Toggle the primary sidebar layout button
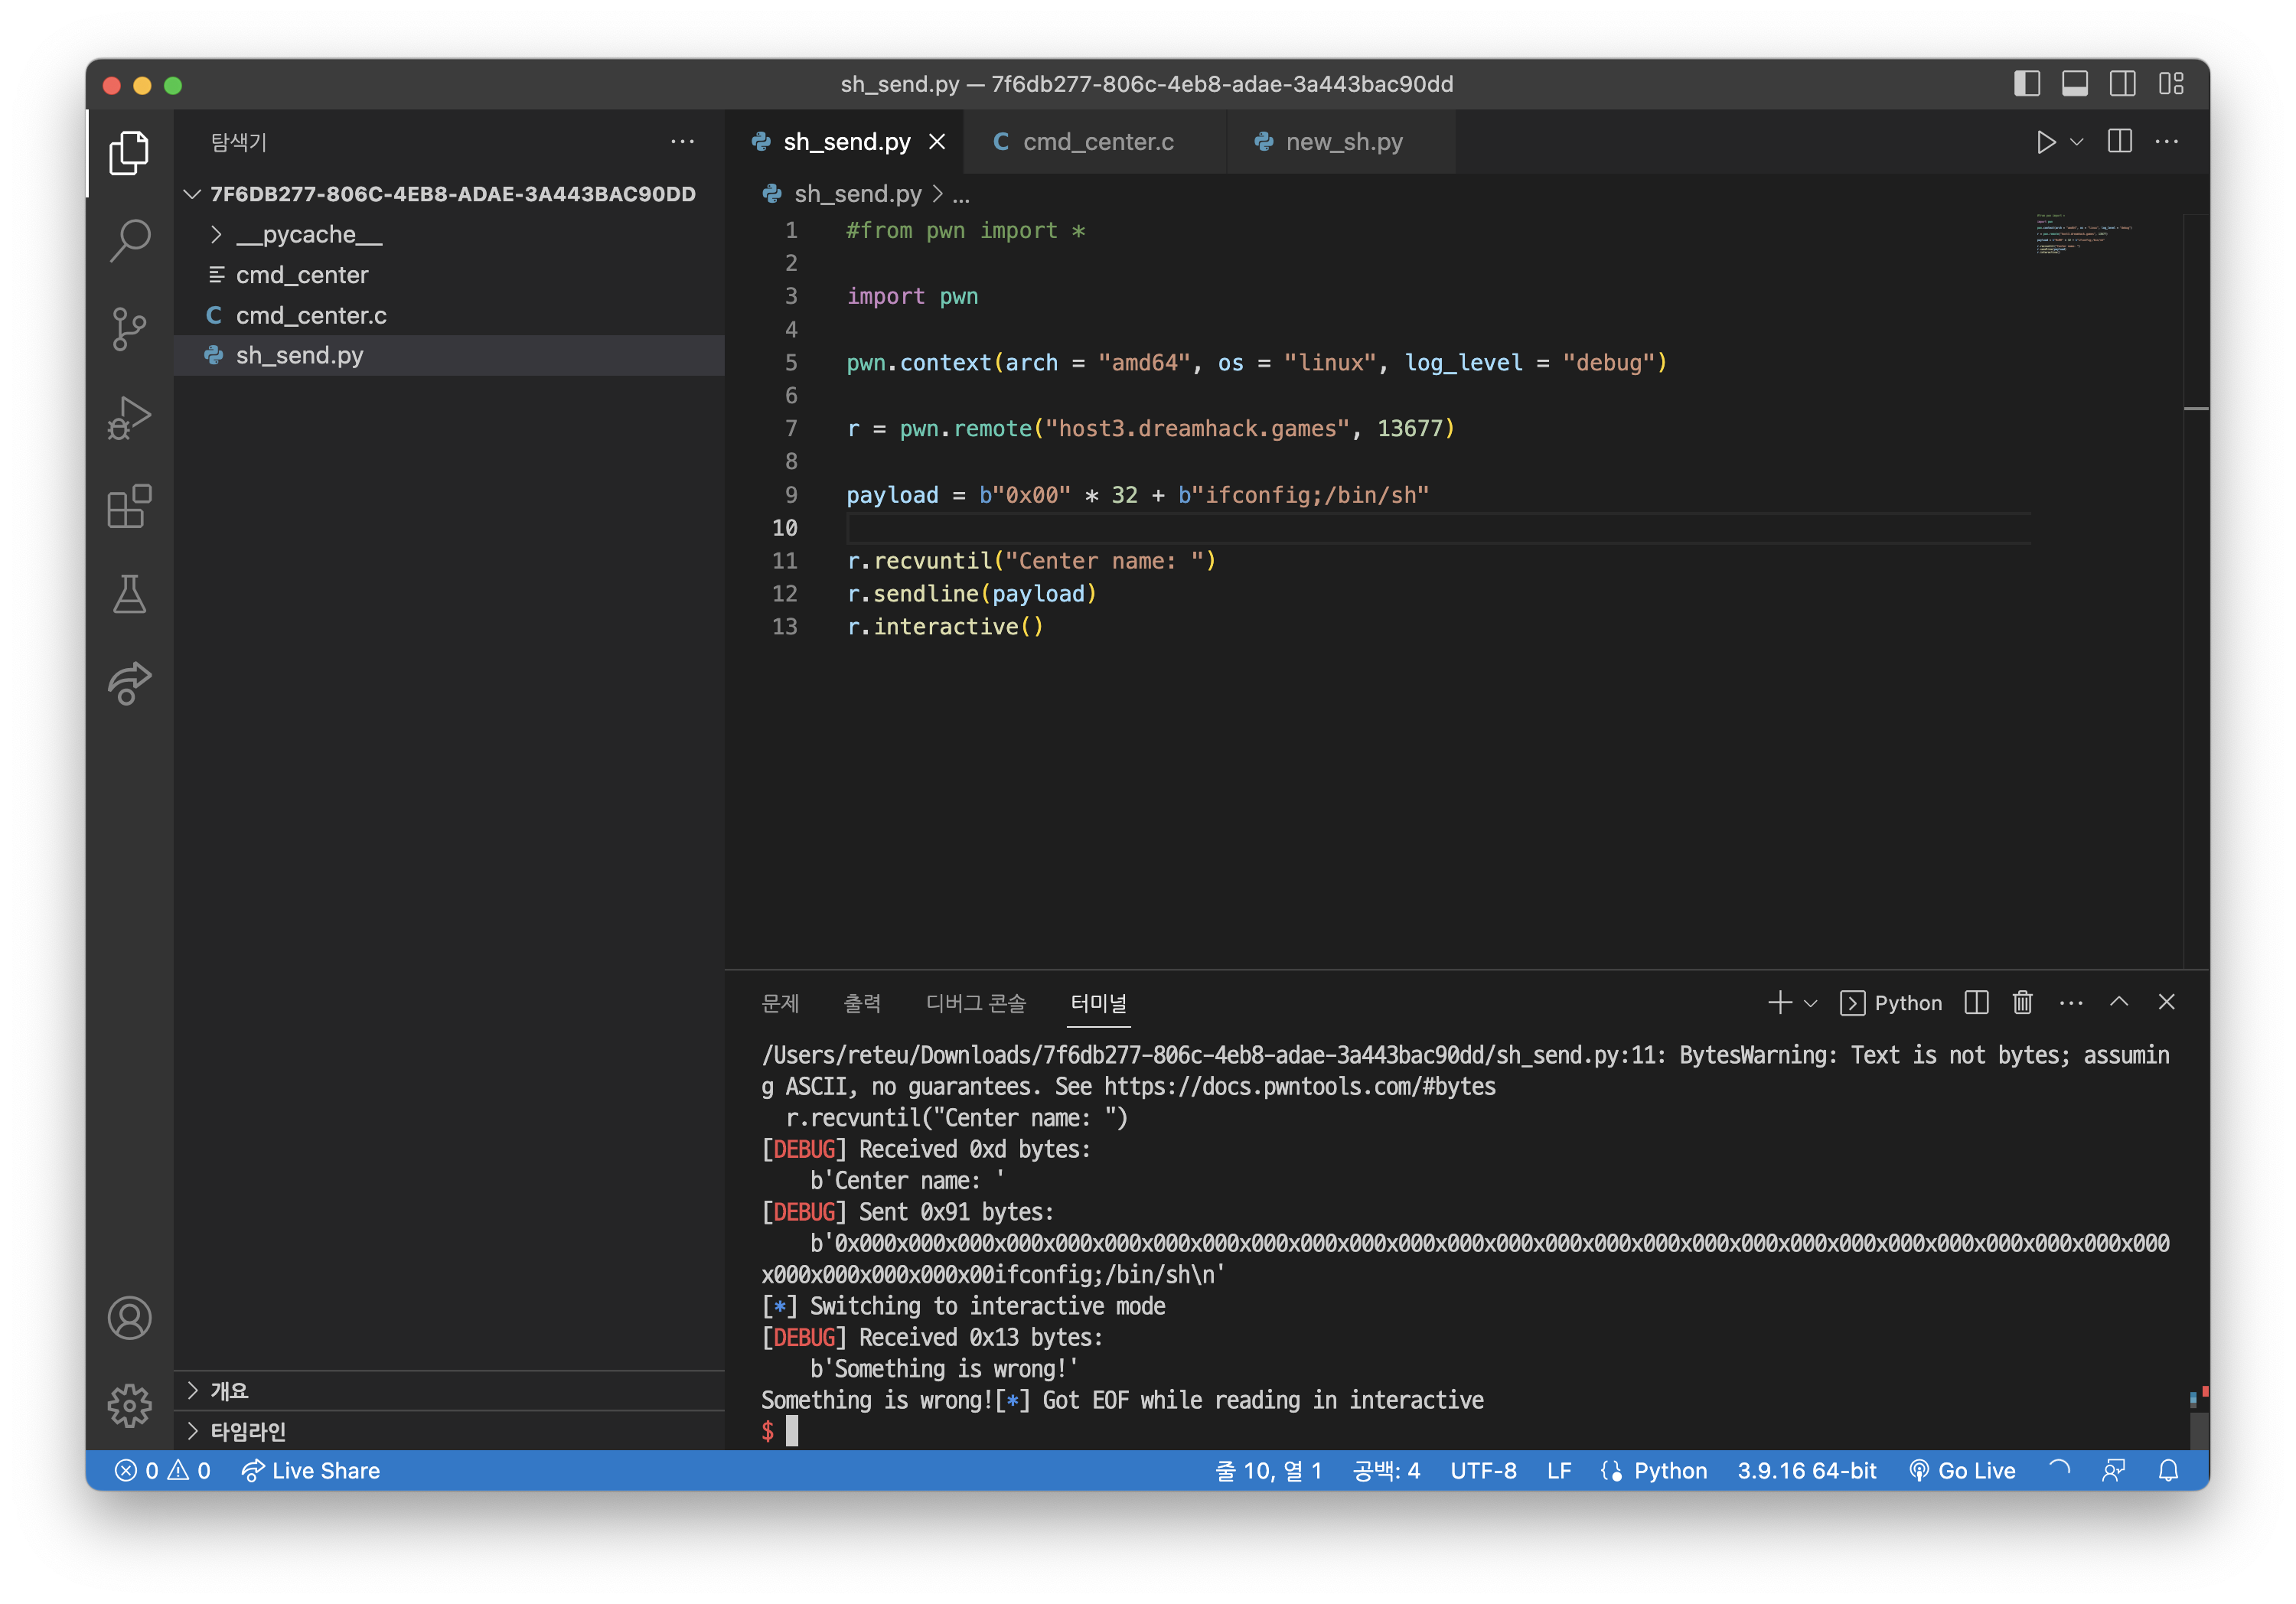The image size is (2296, 1604). coord(2026,84)
